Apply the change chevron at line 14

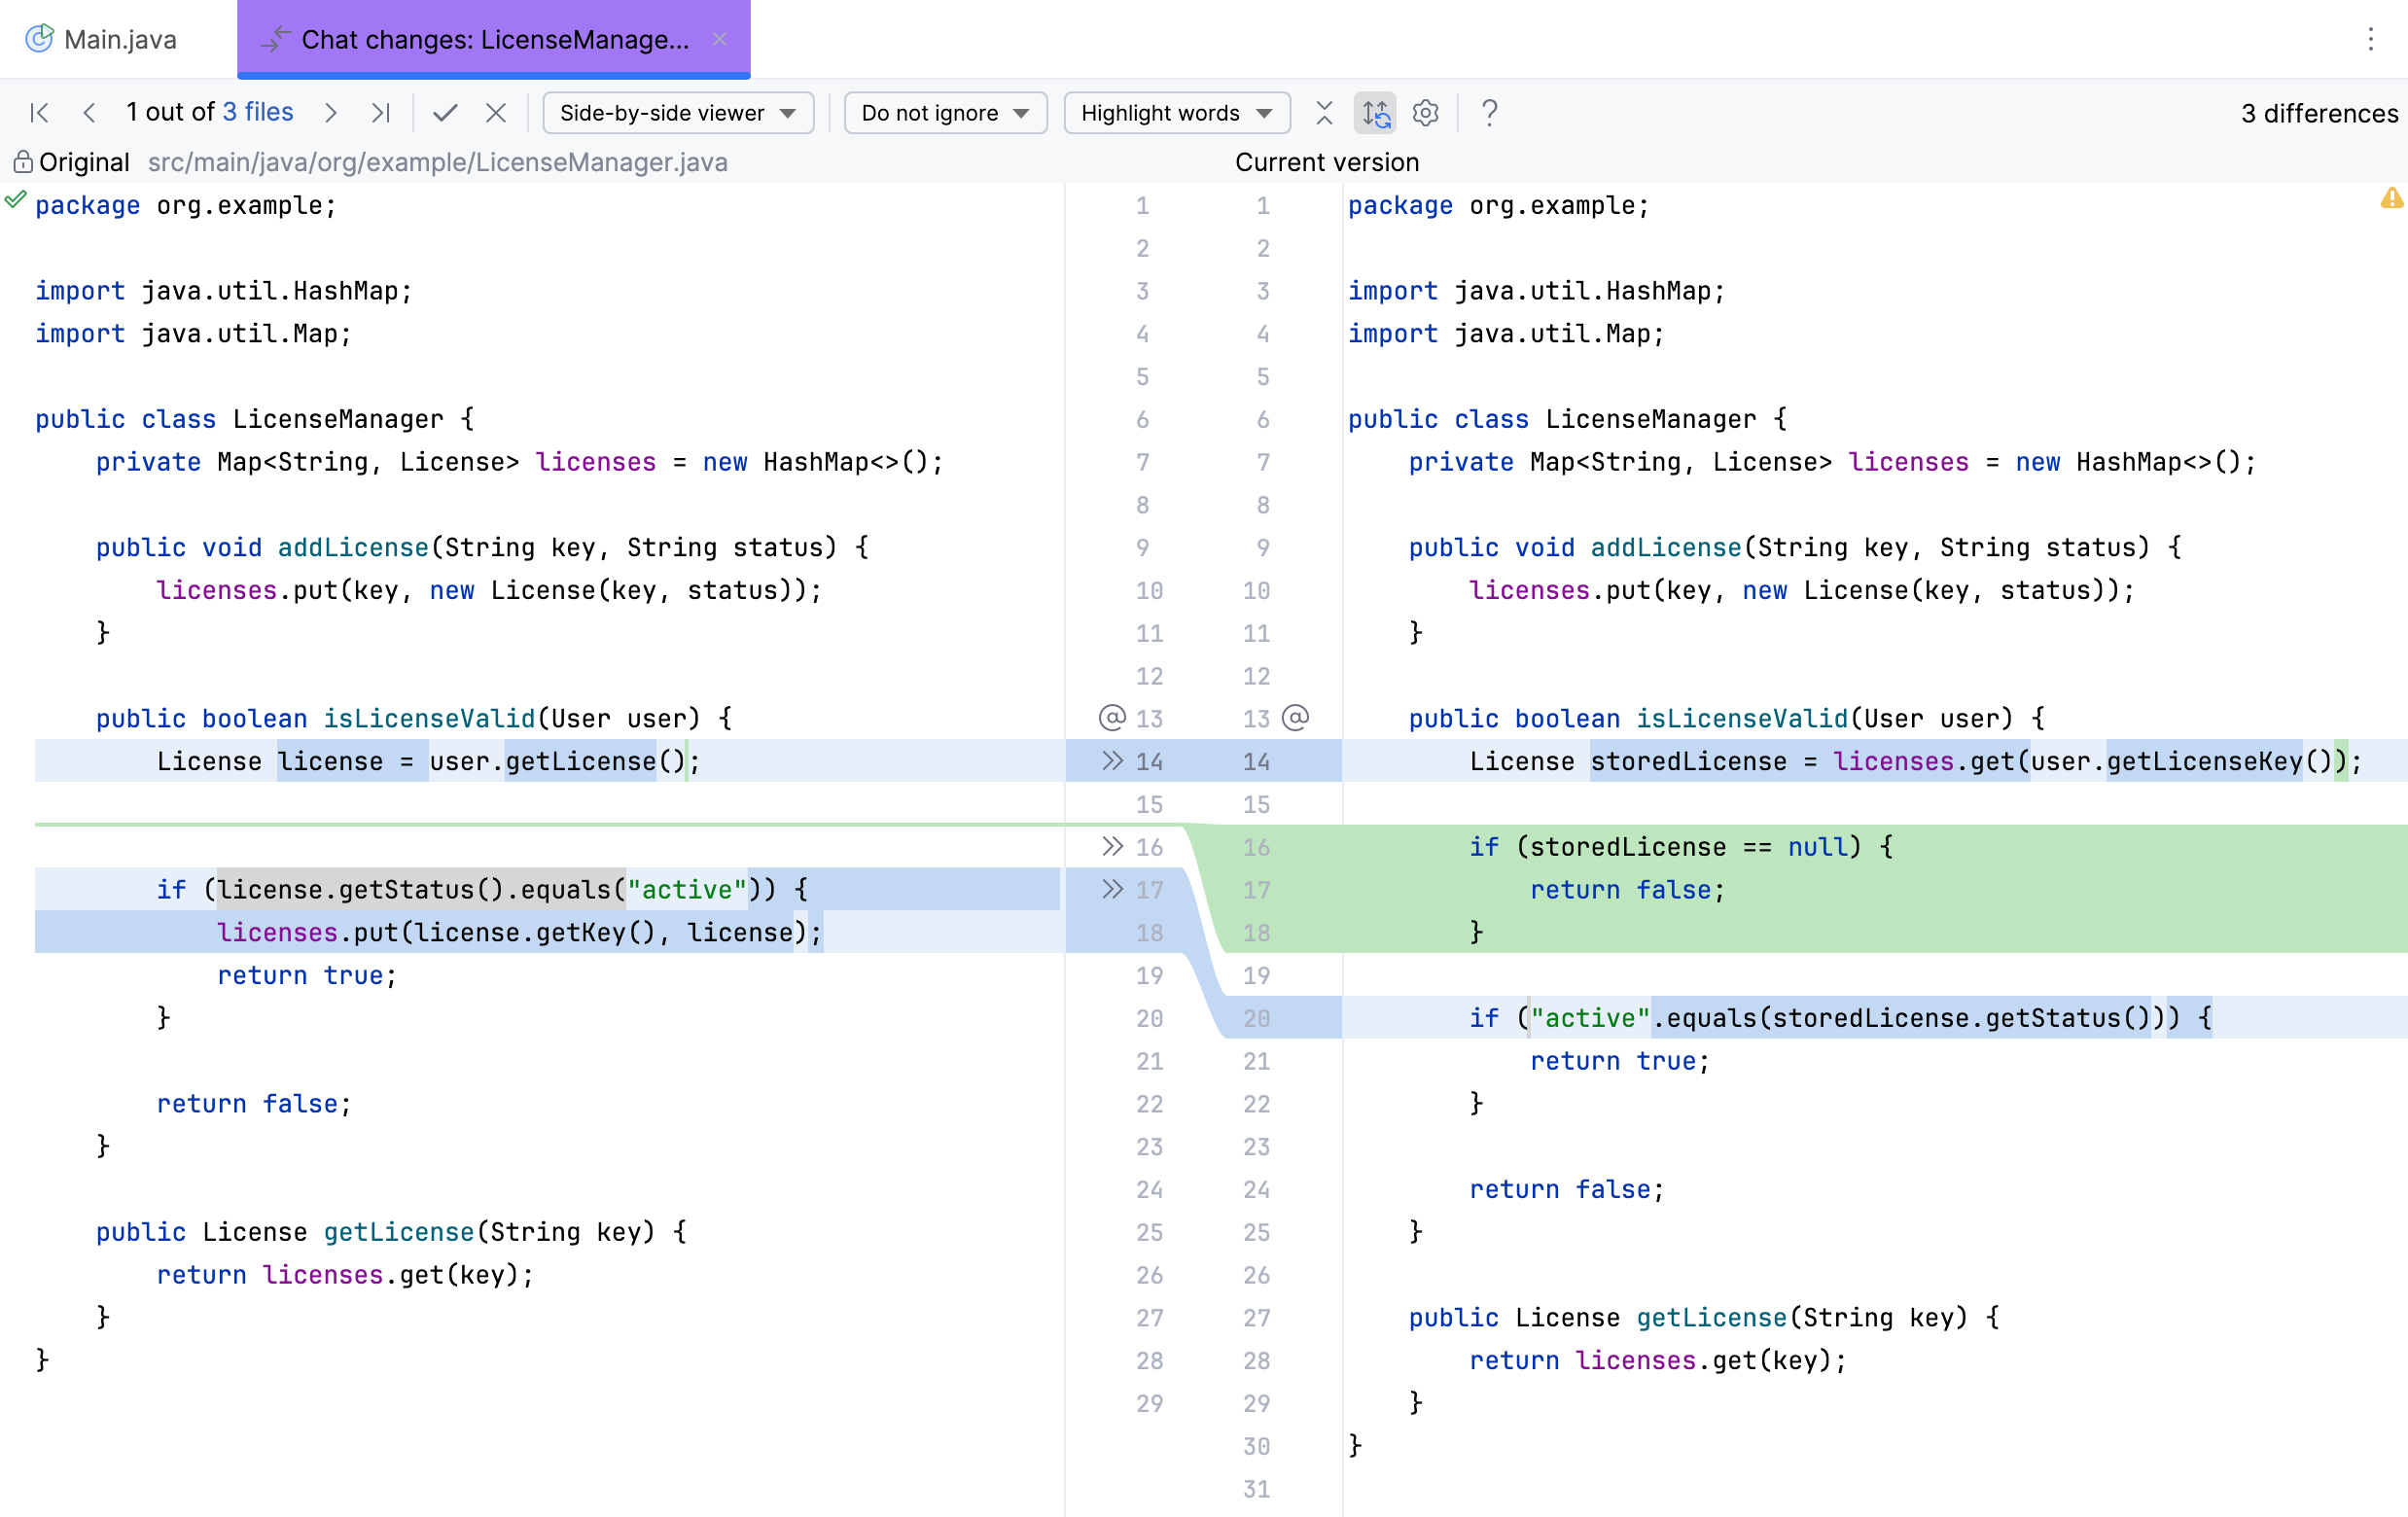pyautogui.click(x=1112, y=761)
